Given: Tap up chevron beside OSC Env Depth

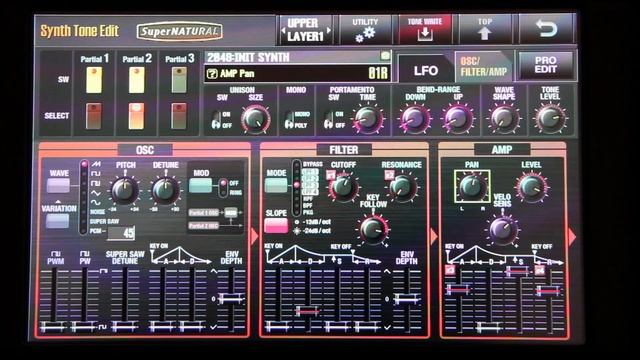Looking at the screenshot, I should pos(214,271).
